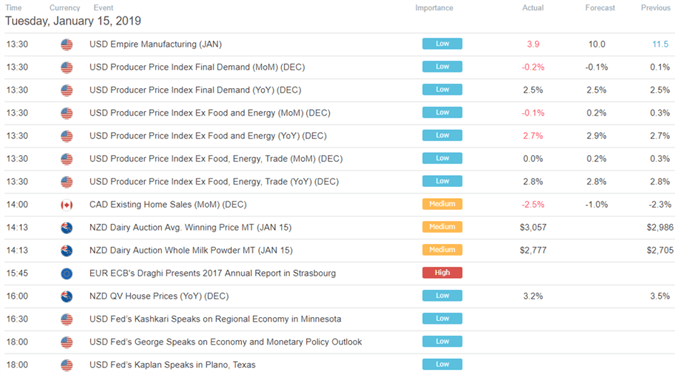Click the Previous column header

[656, 8]
